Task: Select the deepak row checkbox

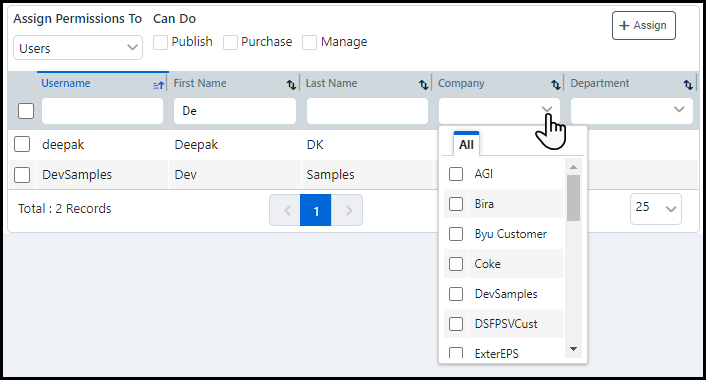Action: 22,145
